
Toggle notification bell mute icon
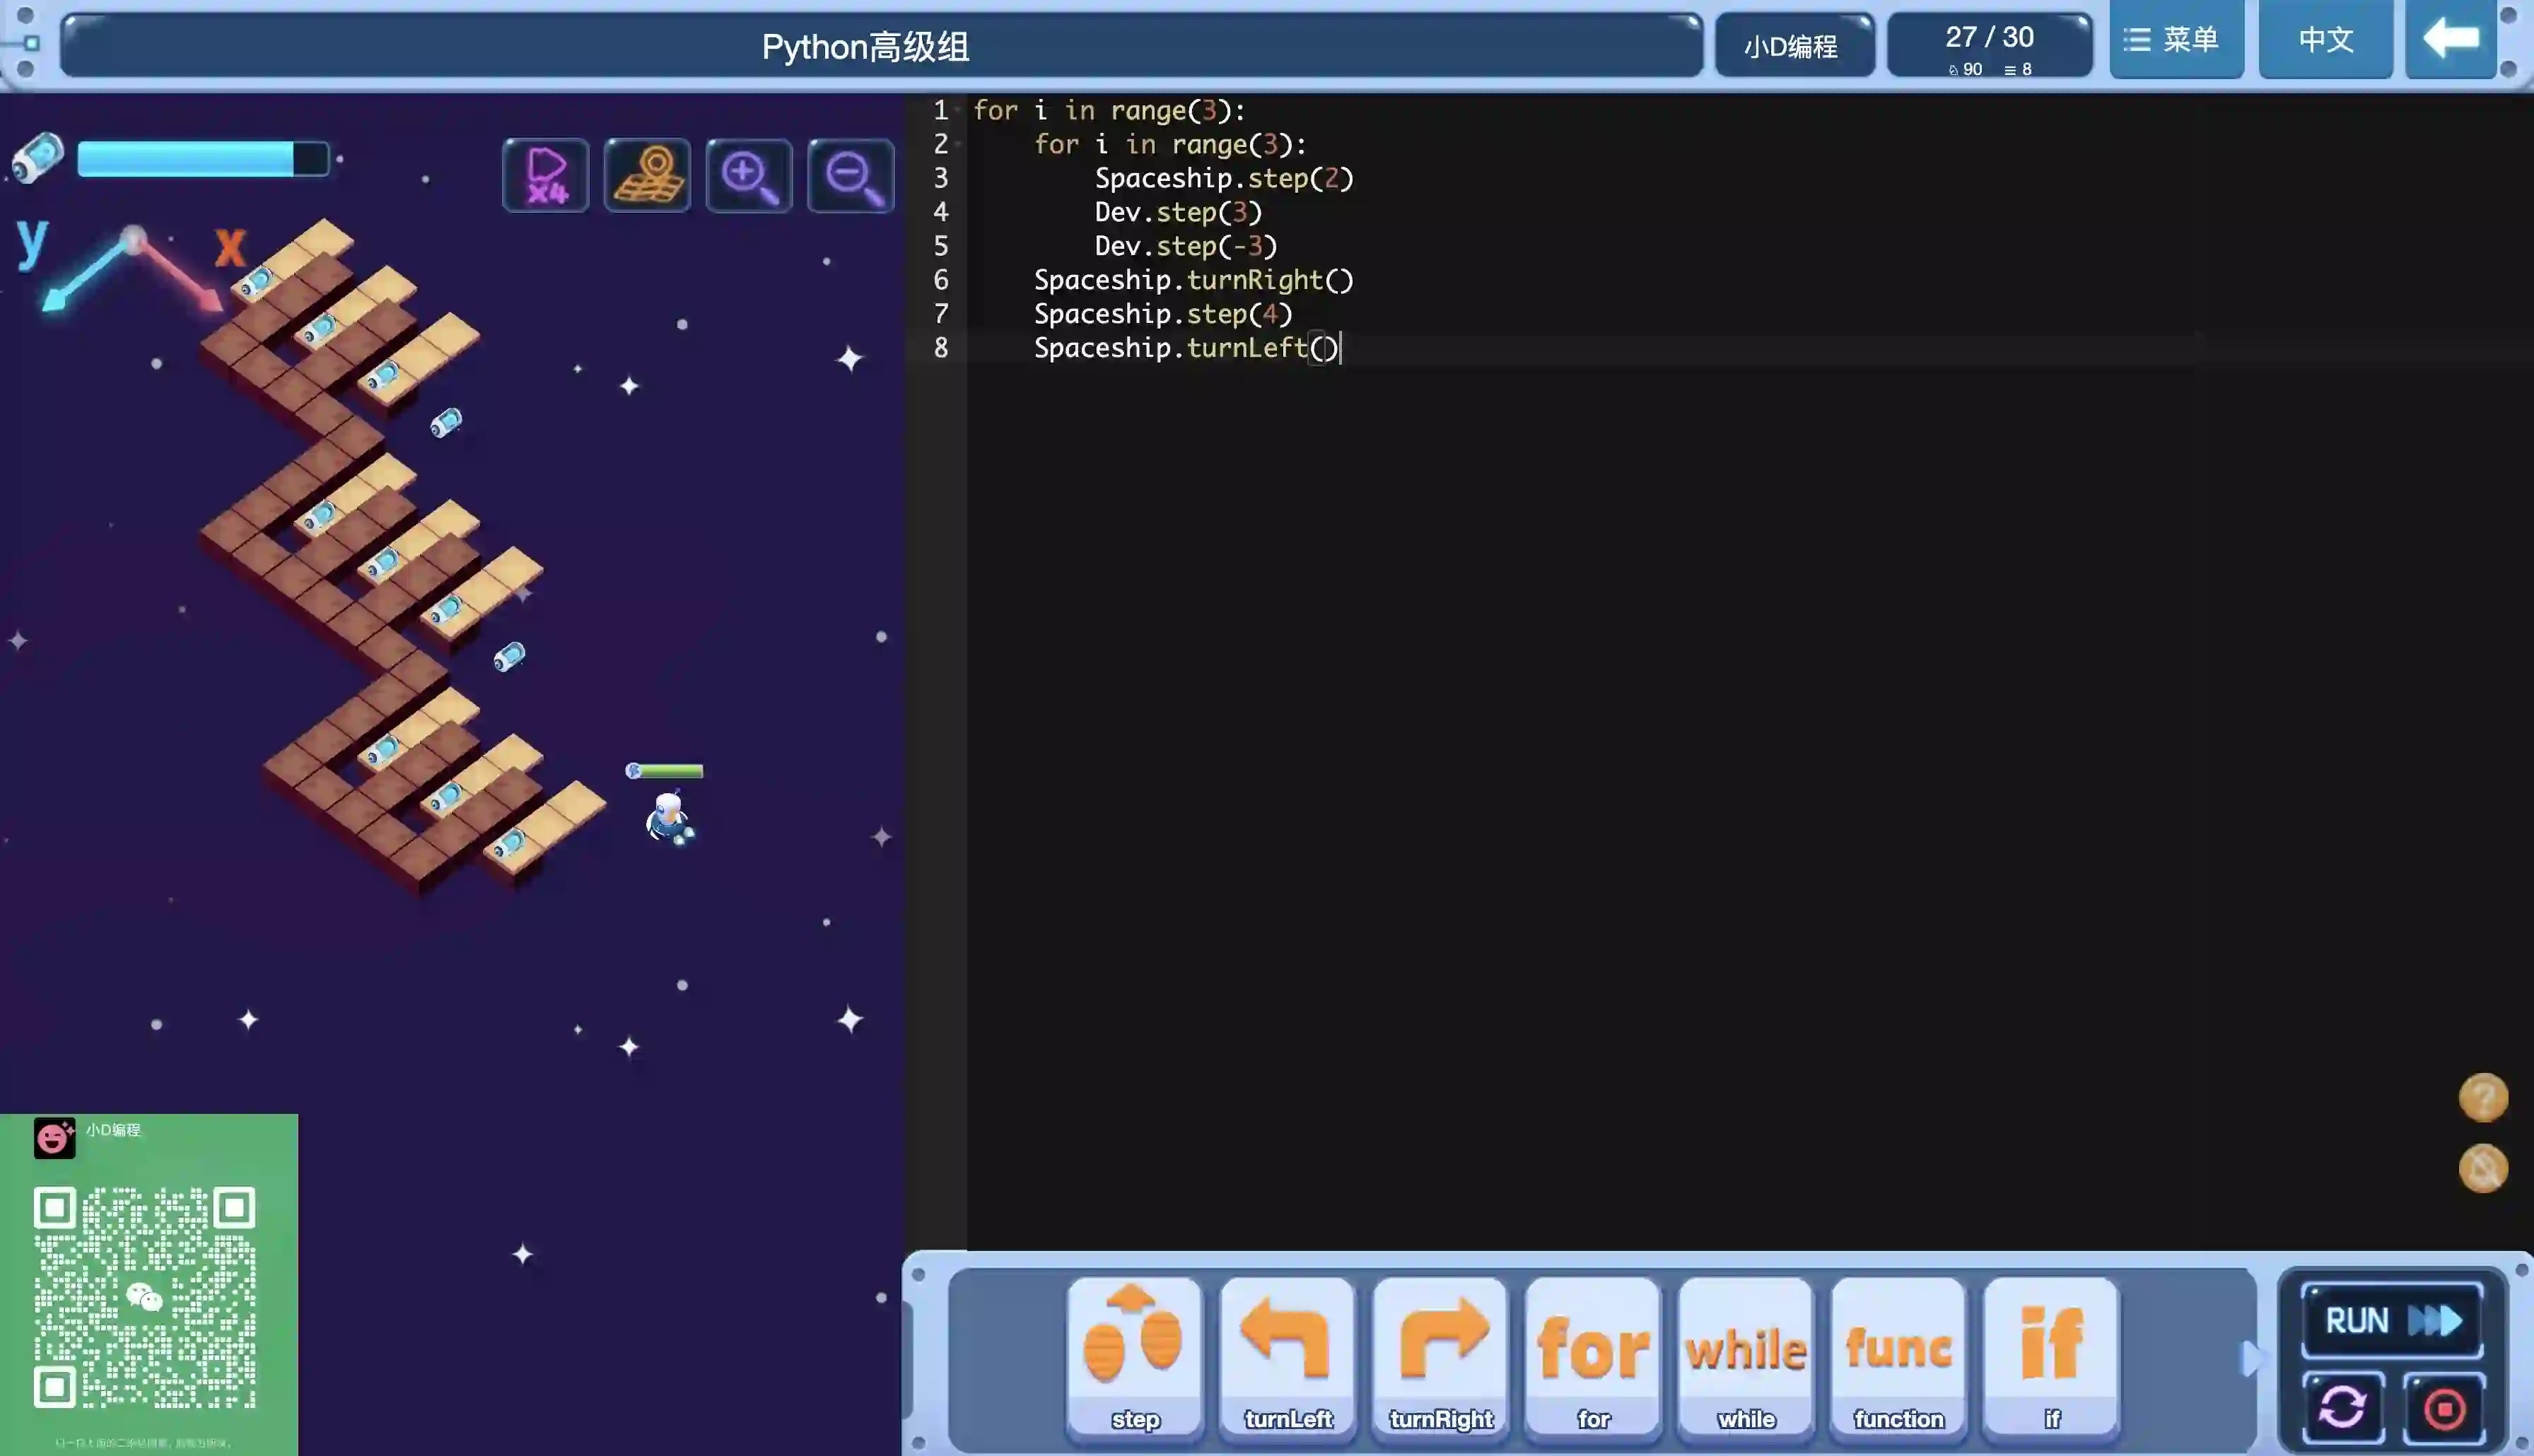click(x=2483, y=1167)
